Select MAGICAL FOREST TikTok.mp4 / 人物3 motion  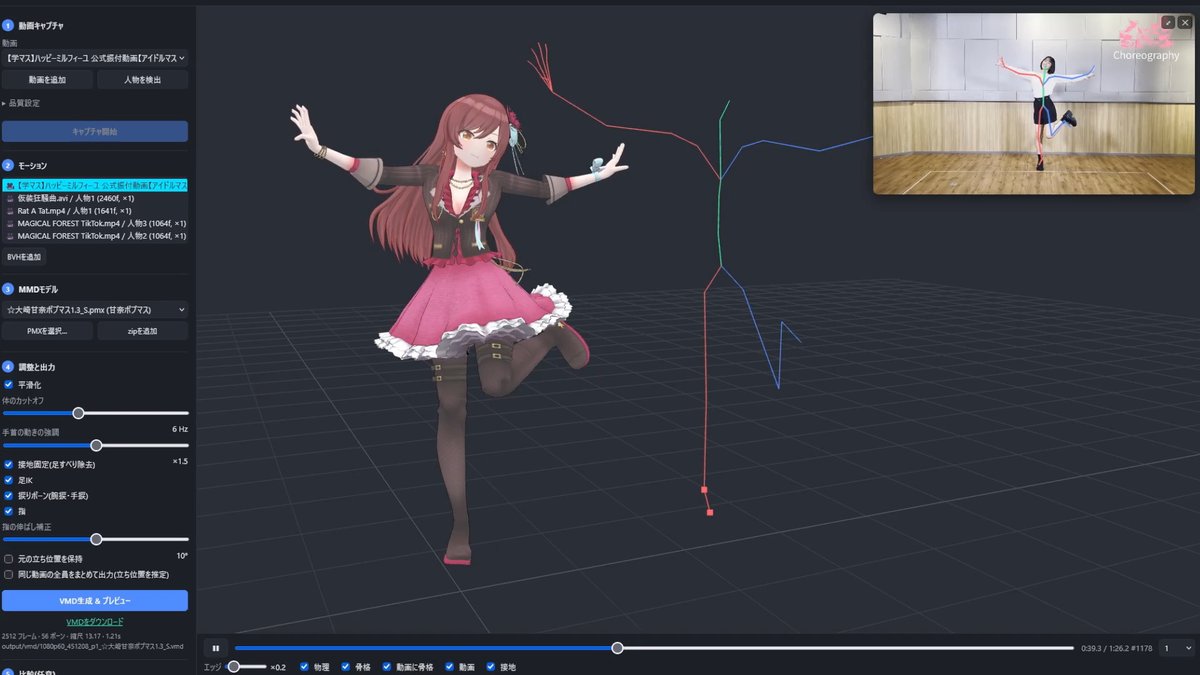click(95, 223)
